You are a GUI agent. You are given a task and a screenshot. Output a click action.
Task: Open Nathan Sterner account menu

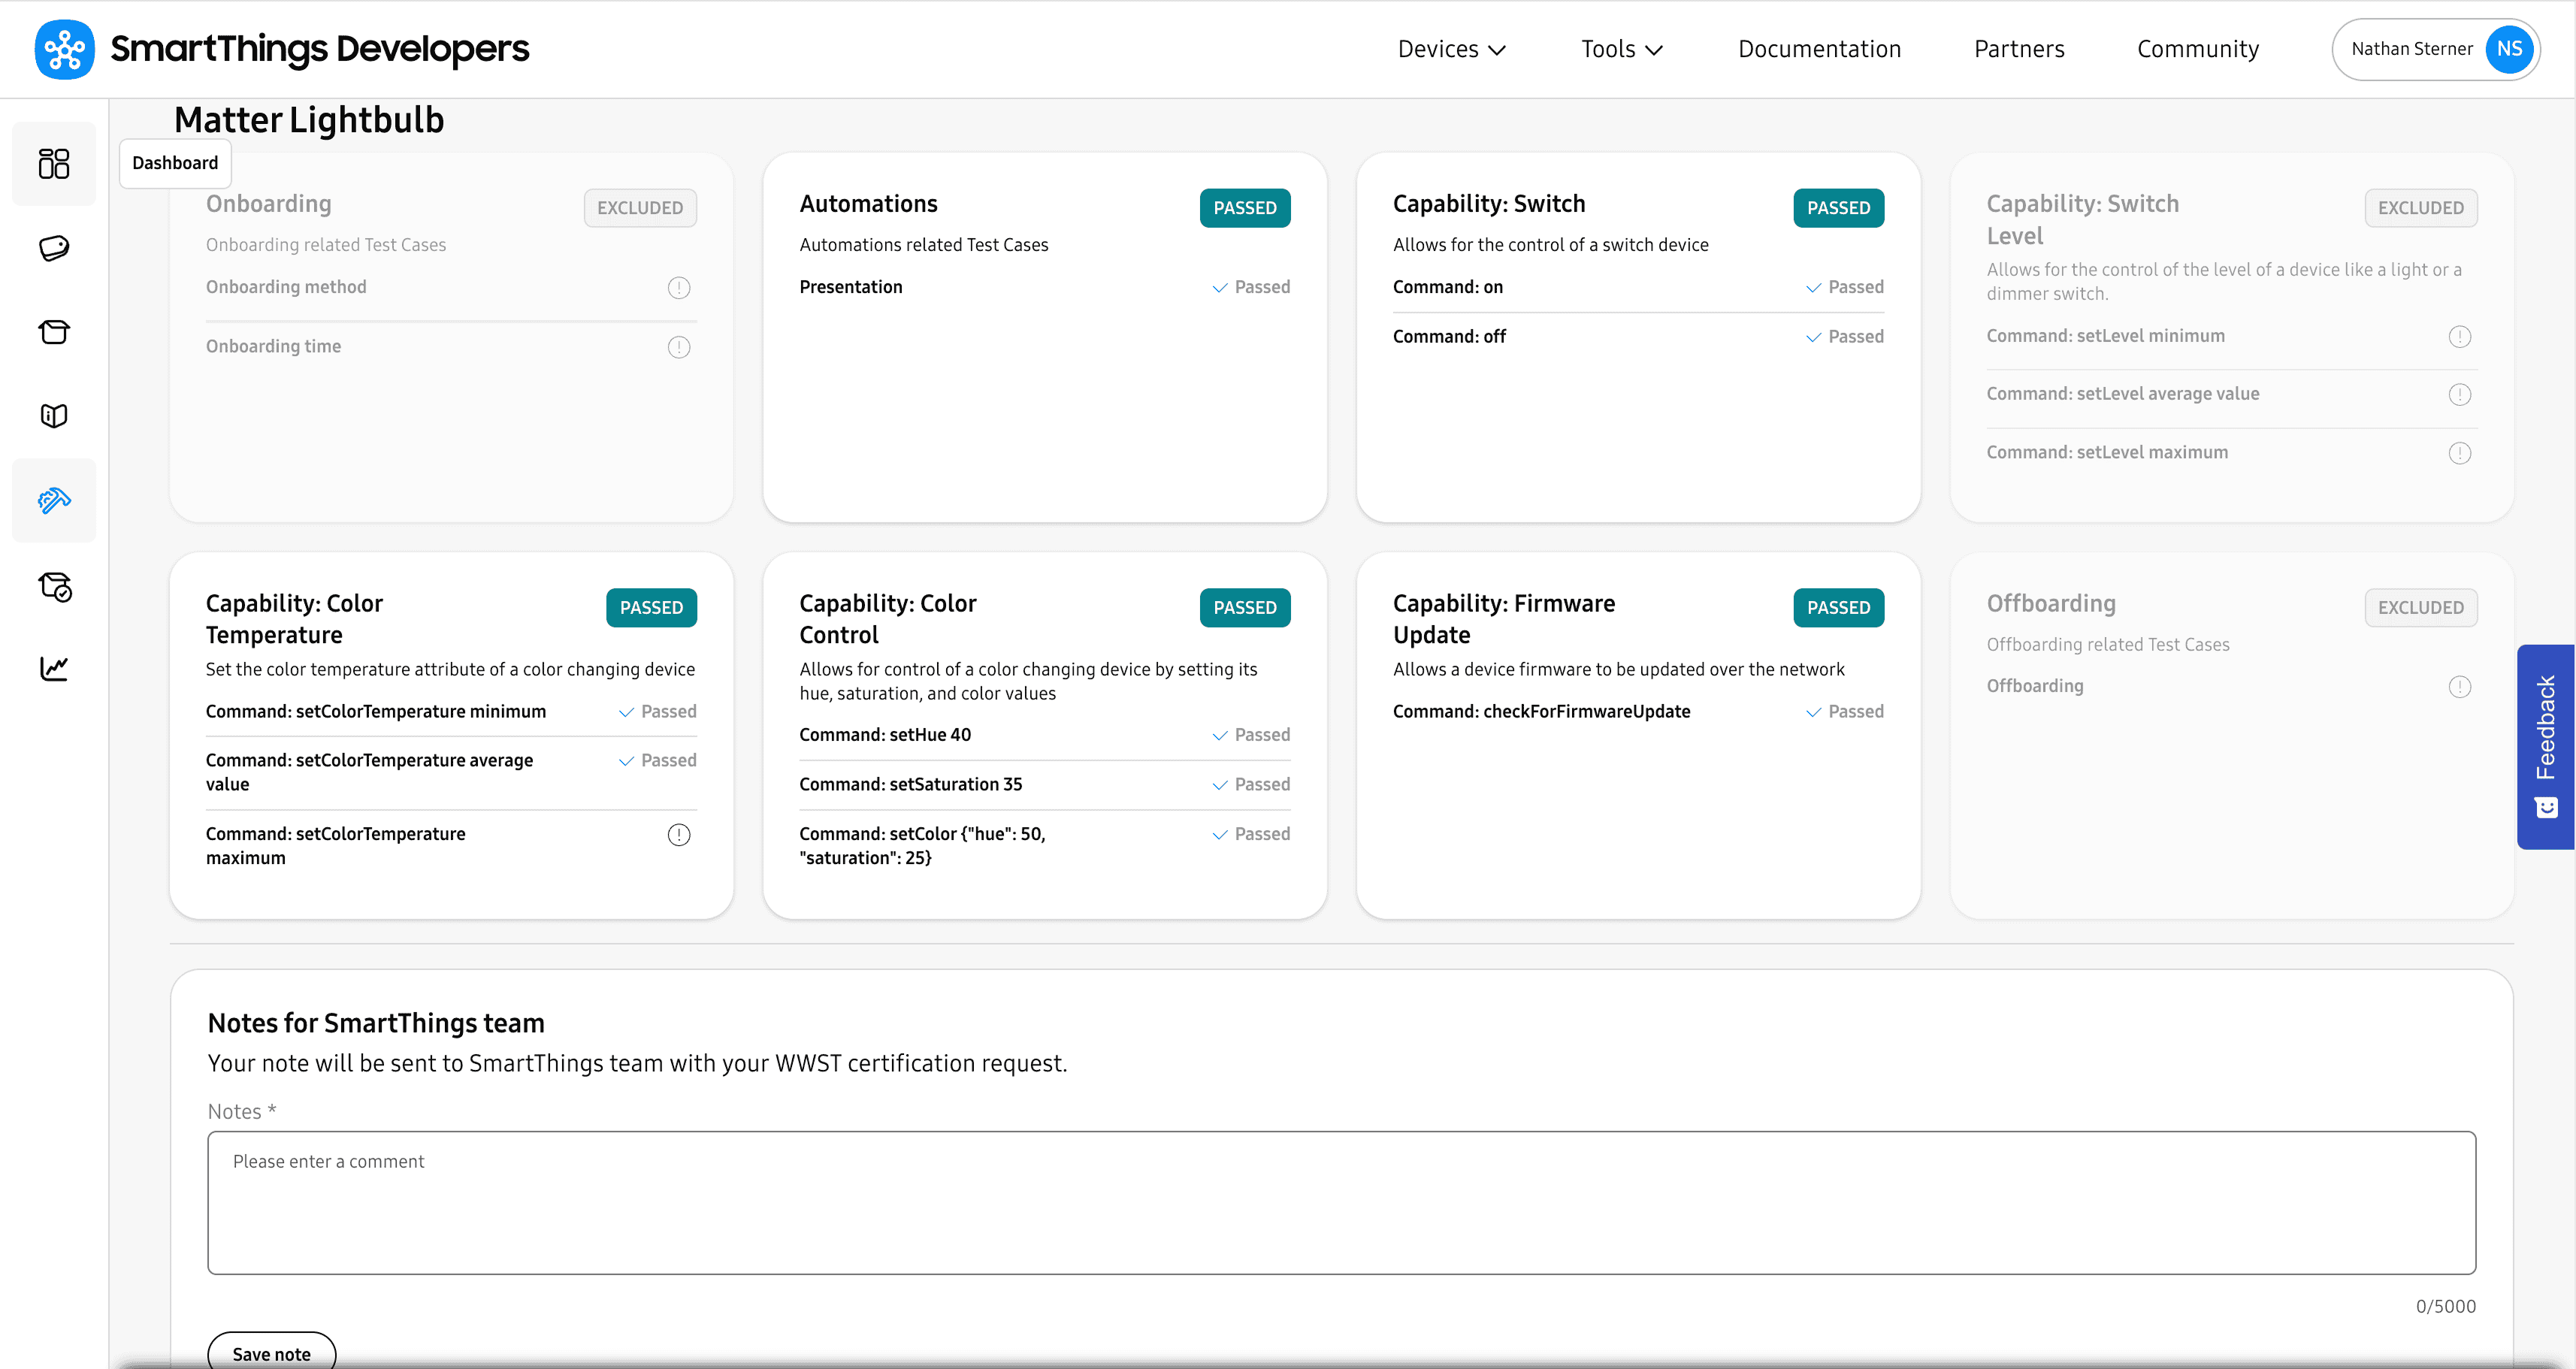coord(2435,49)
